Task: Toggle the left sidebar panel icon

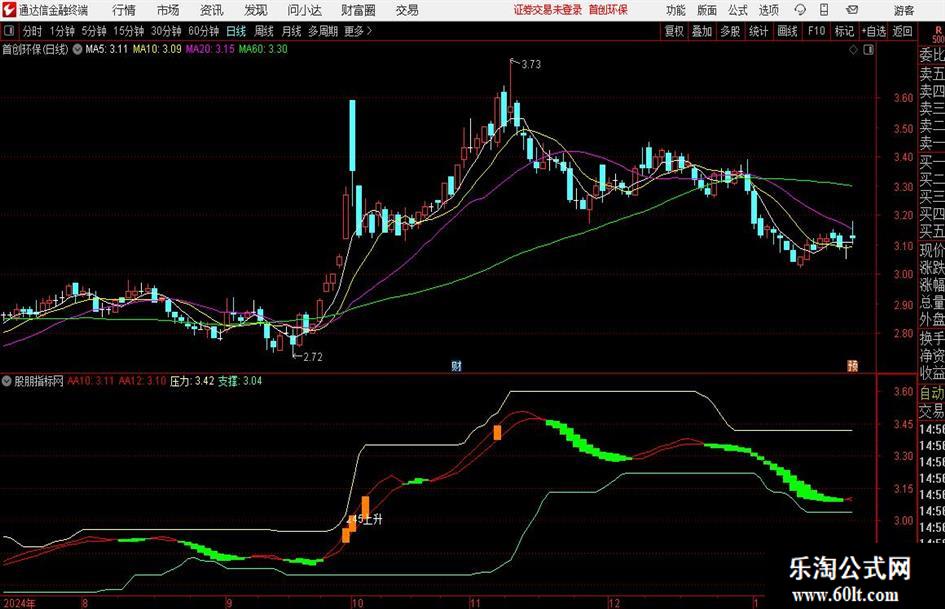Action: [9, 31]
